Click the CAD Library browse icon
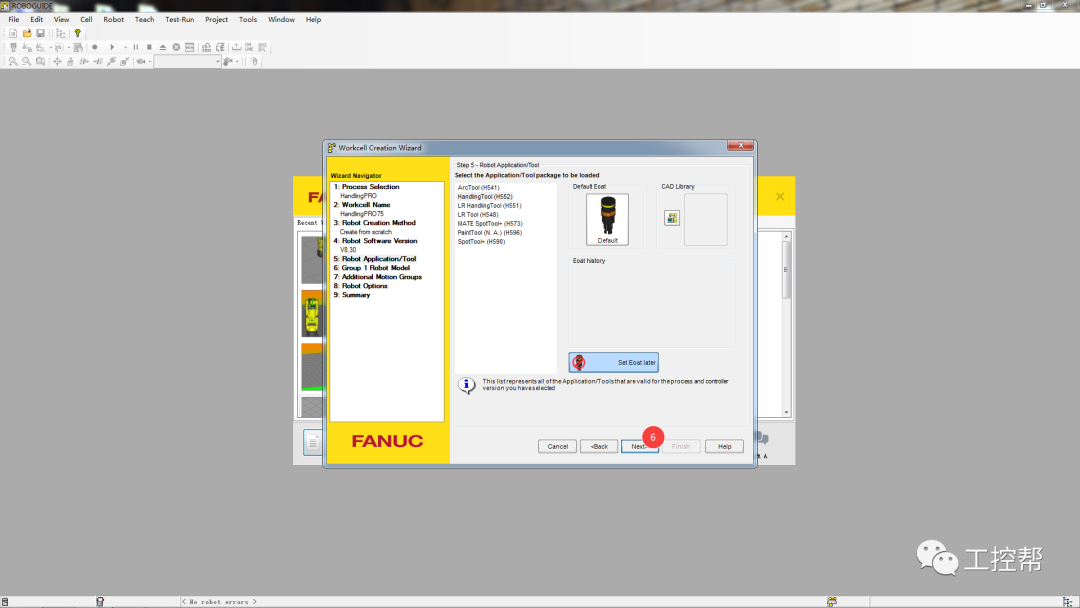Viewport: 1080px width, 608px height. coord(672,218)
